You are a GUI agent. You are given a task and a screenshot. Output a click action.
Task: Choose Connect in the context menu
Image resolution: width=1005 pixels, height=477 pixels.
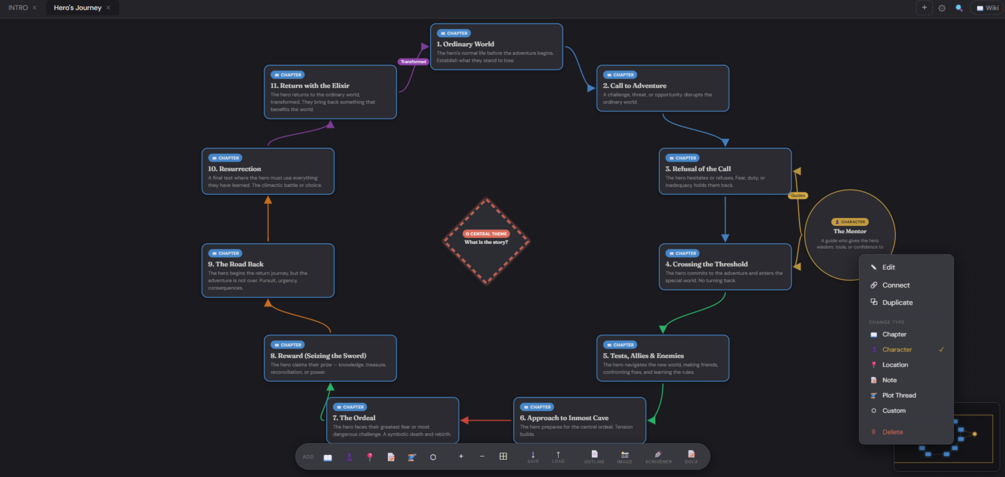(906, 285)
